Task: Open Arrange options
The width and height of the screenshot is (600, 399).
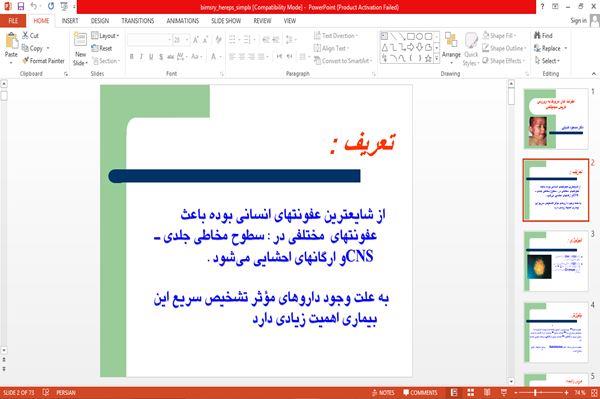Action: [451, 47]
